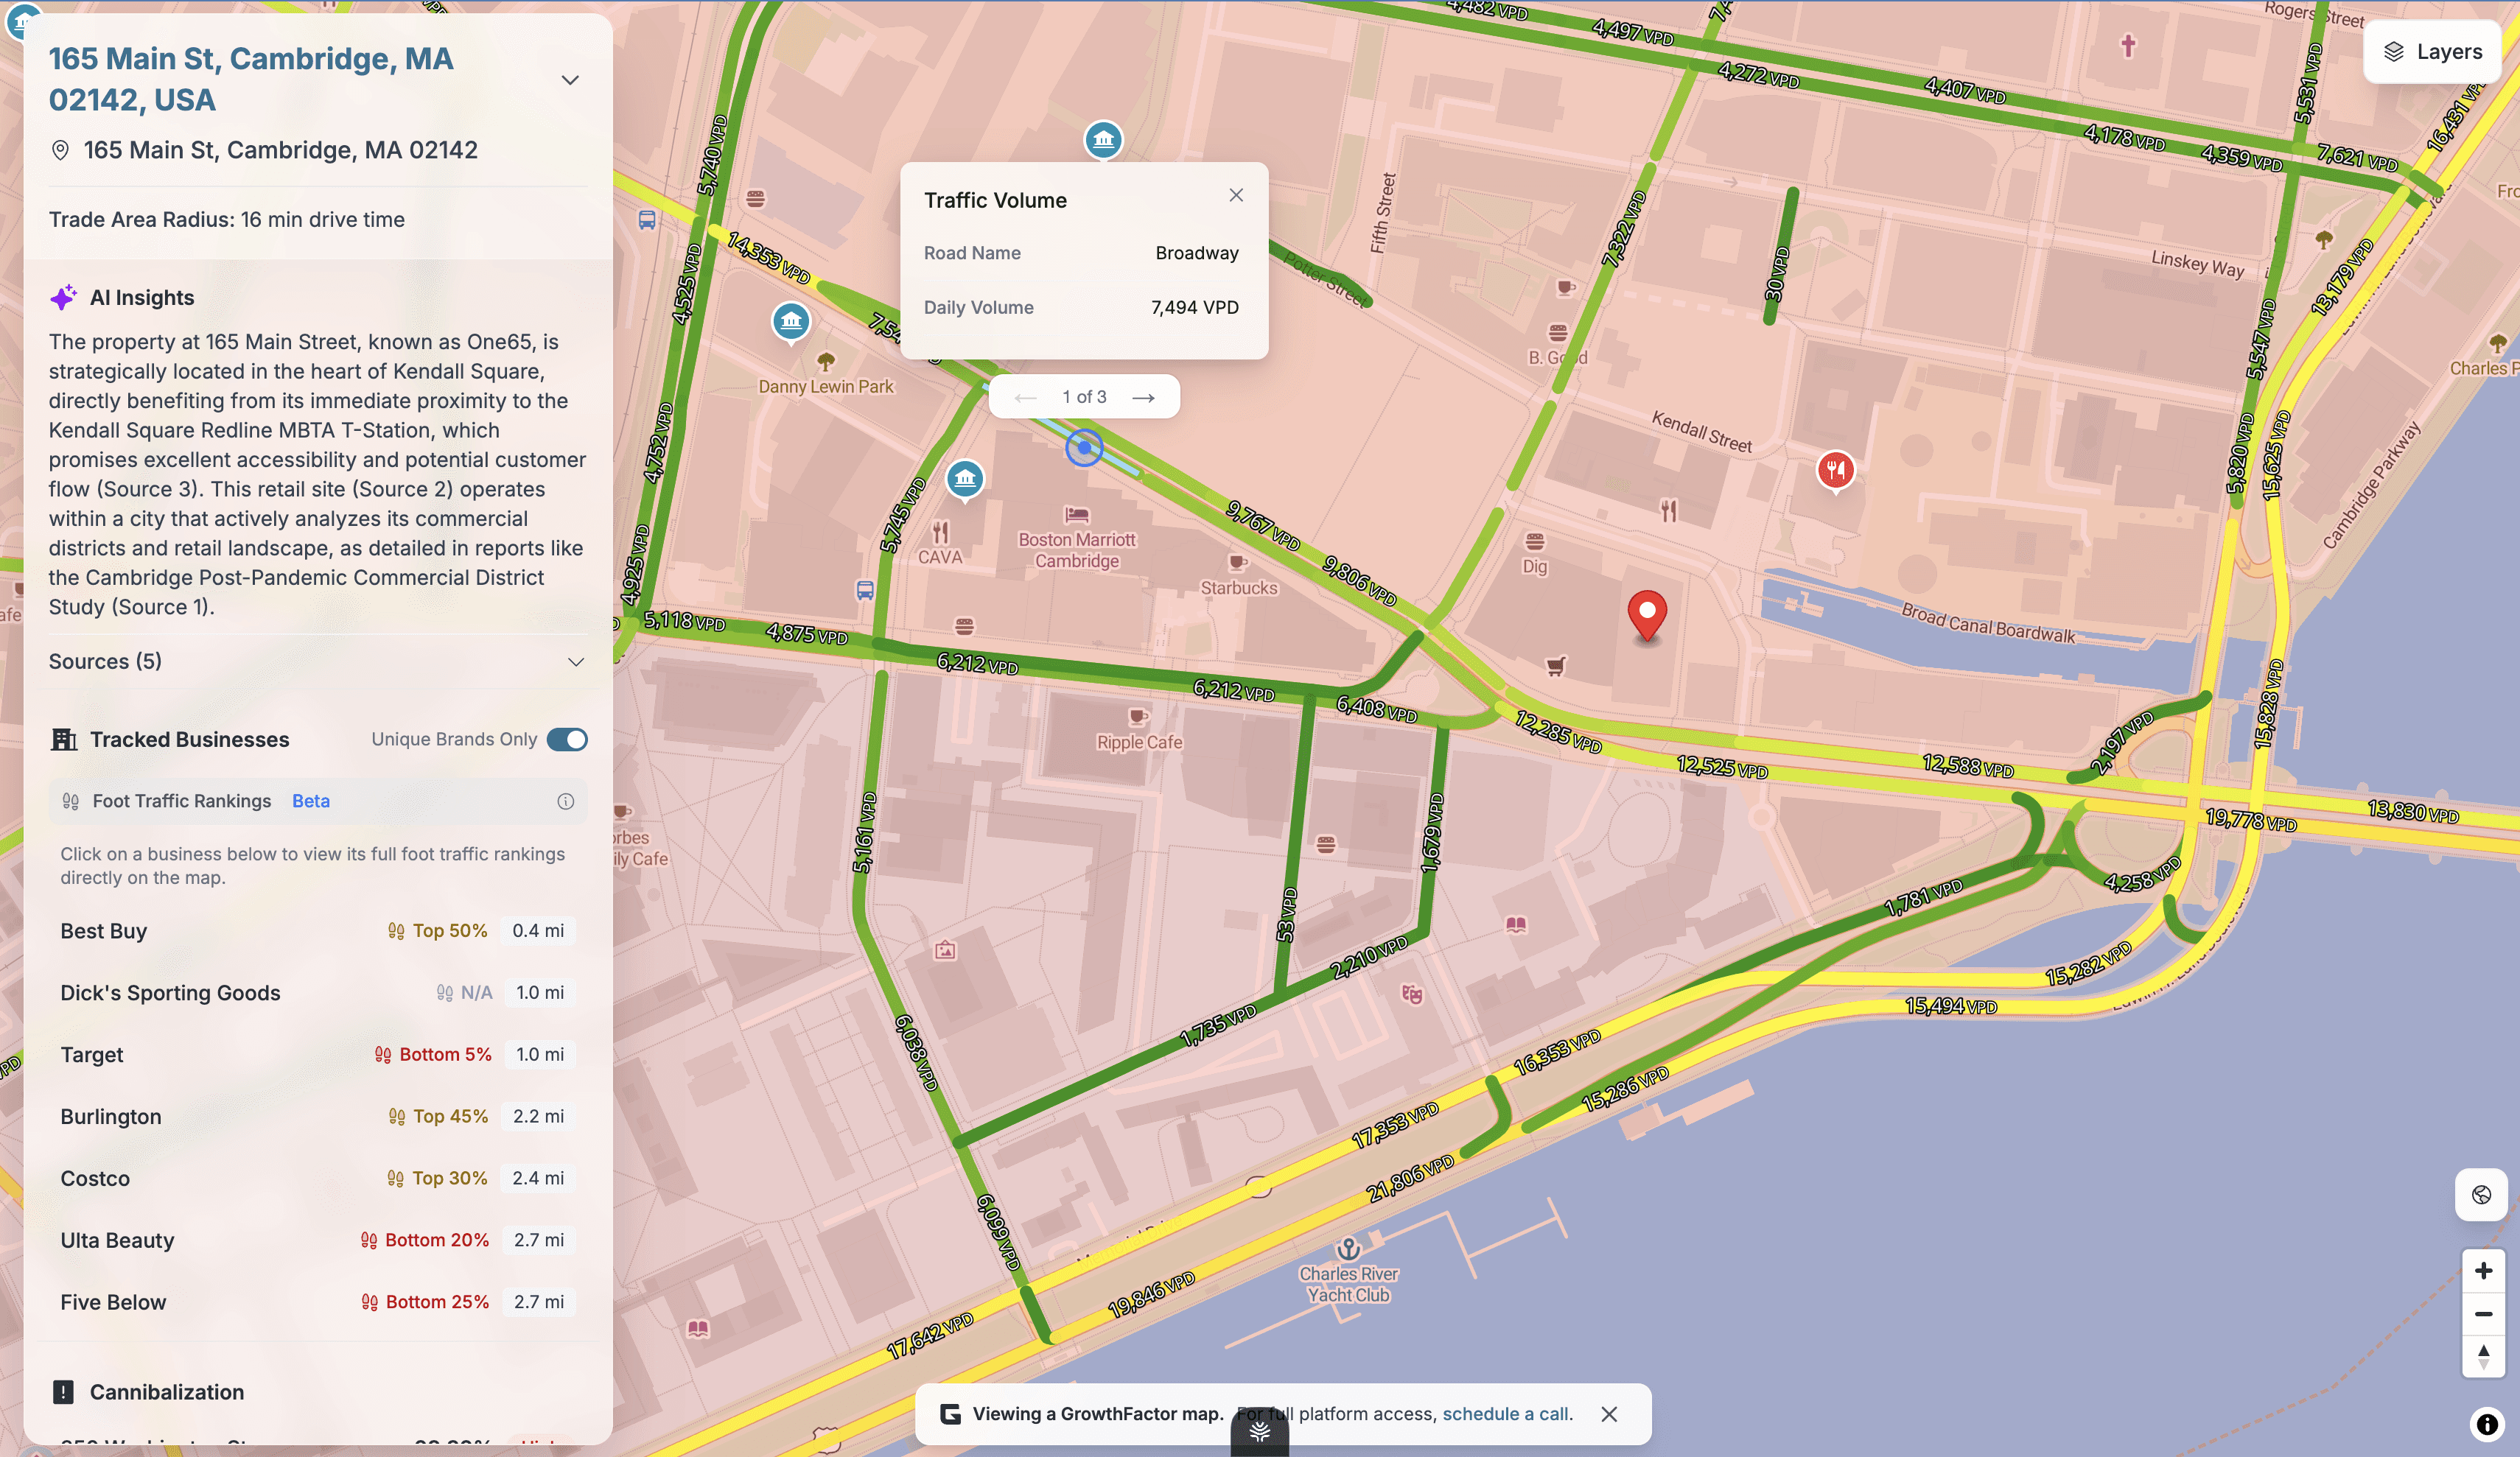The width and height of the screenshot is (2520, 1457).
Task: Click the map zoom out minus button
Action: tap(2483, 1314)
